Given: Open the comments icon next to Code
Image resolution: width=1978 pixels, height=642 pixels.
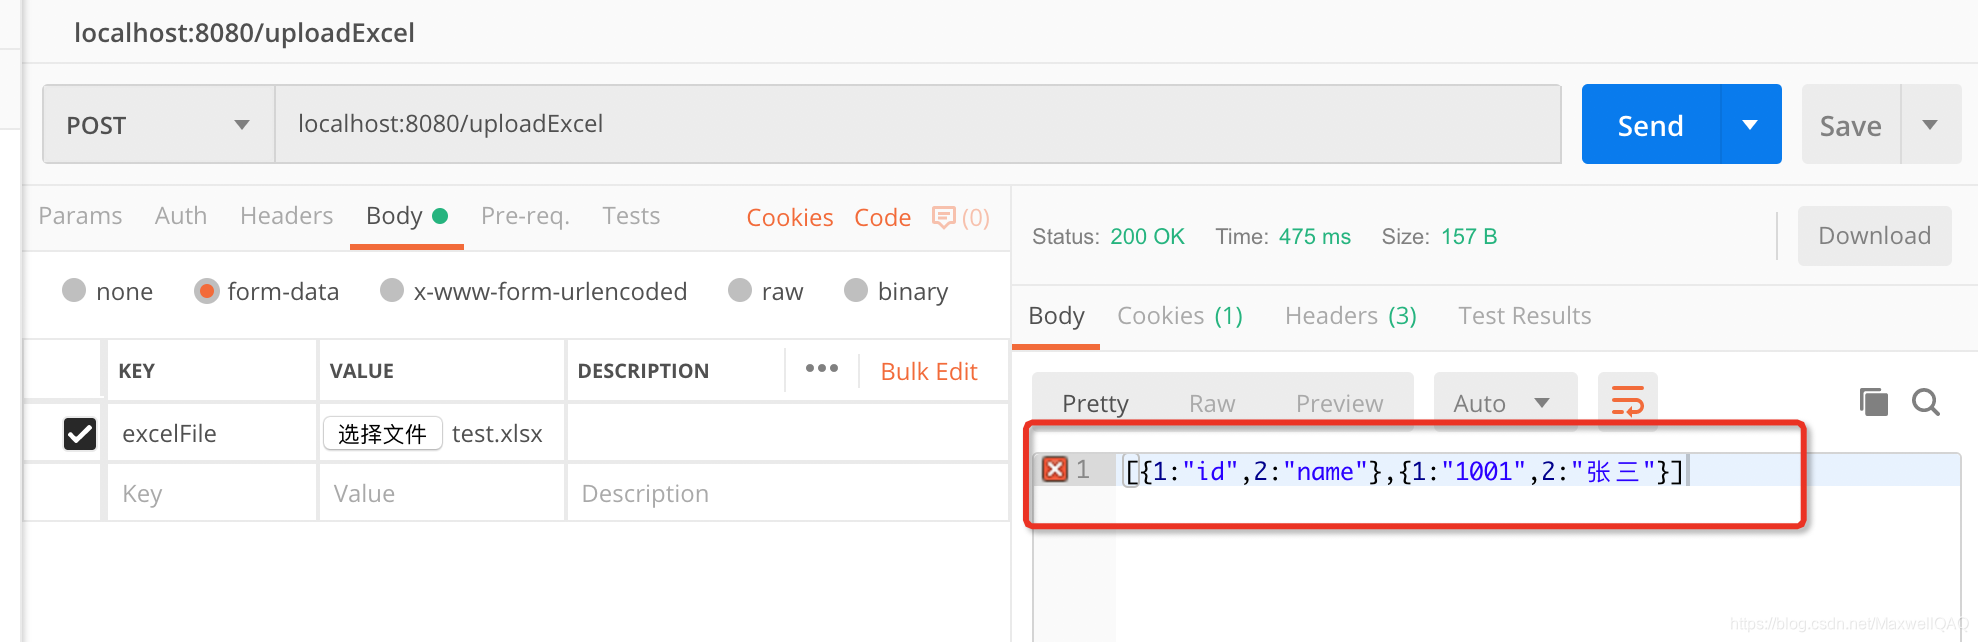Looking at the screenshot, I should point(943,217).
